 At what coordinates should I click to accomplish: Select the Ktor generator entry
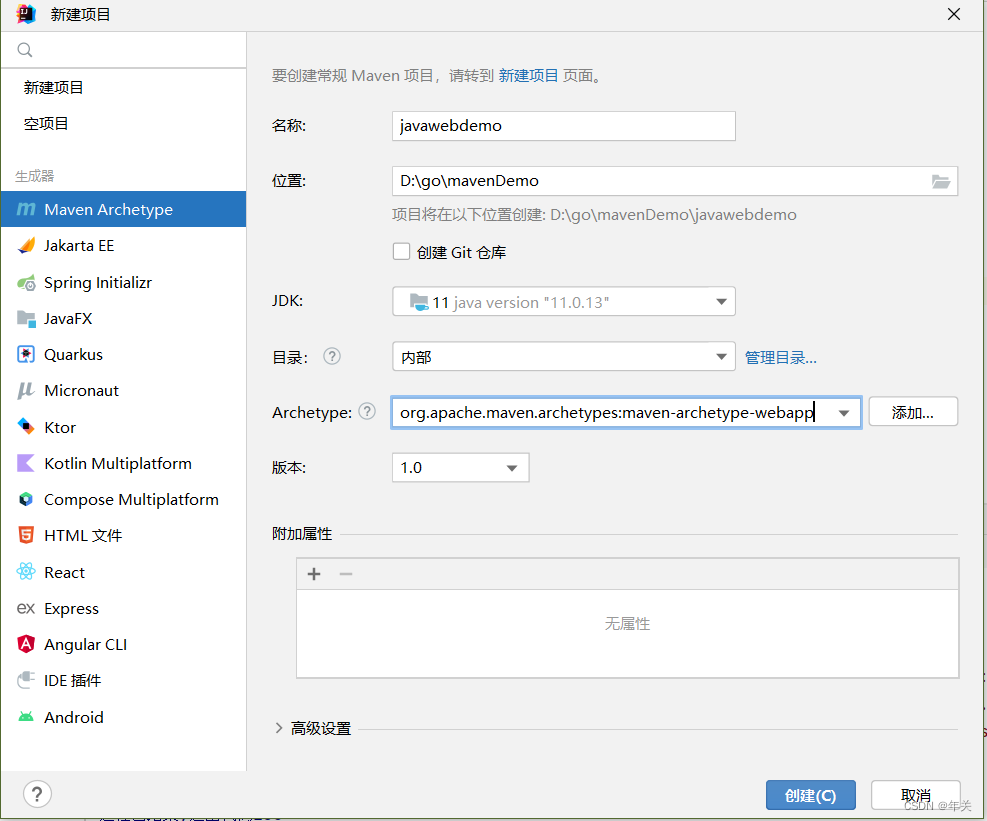[x=123, y=427]
